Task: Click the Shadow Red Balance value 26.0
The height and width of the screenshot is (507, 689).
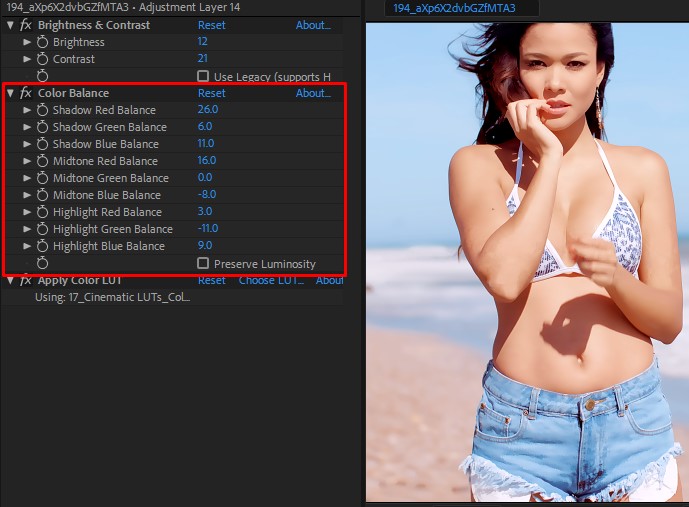Action: (207, 109)
